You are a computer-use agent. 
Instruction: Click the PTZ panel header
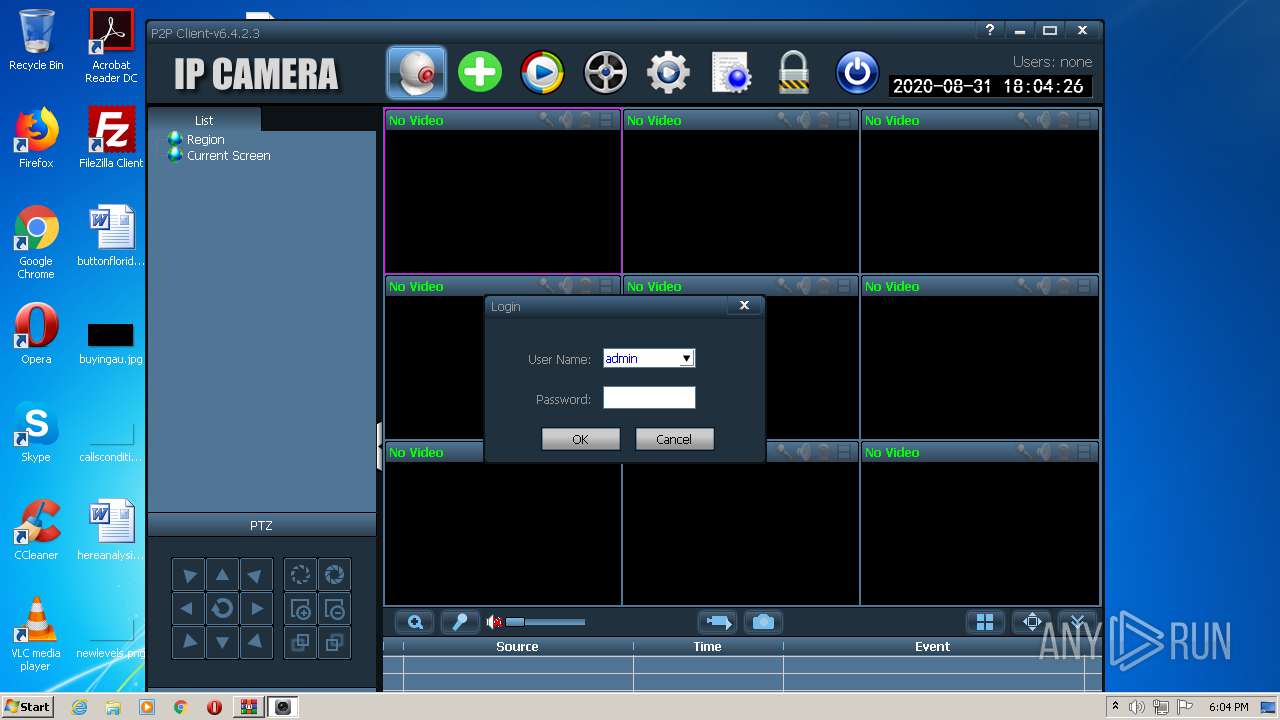pos(261,525)
